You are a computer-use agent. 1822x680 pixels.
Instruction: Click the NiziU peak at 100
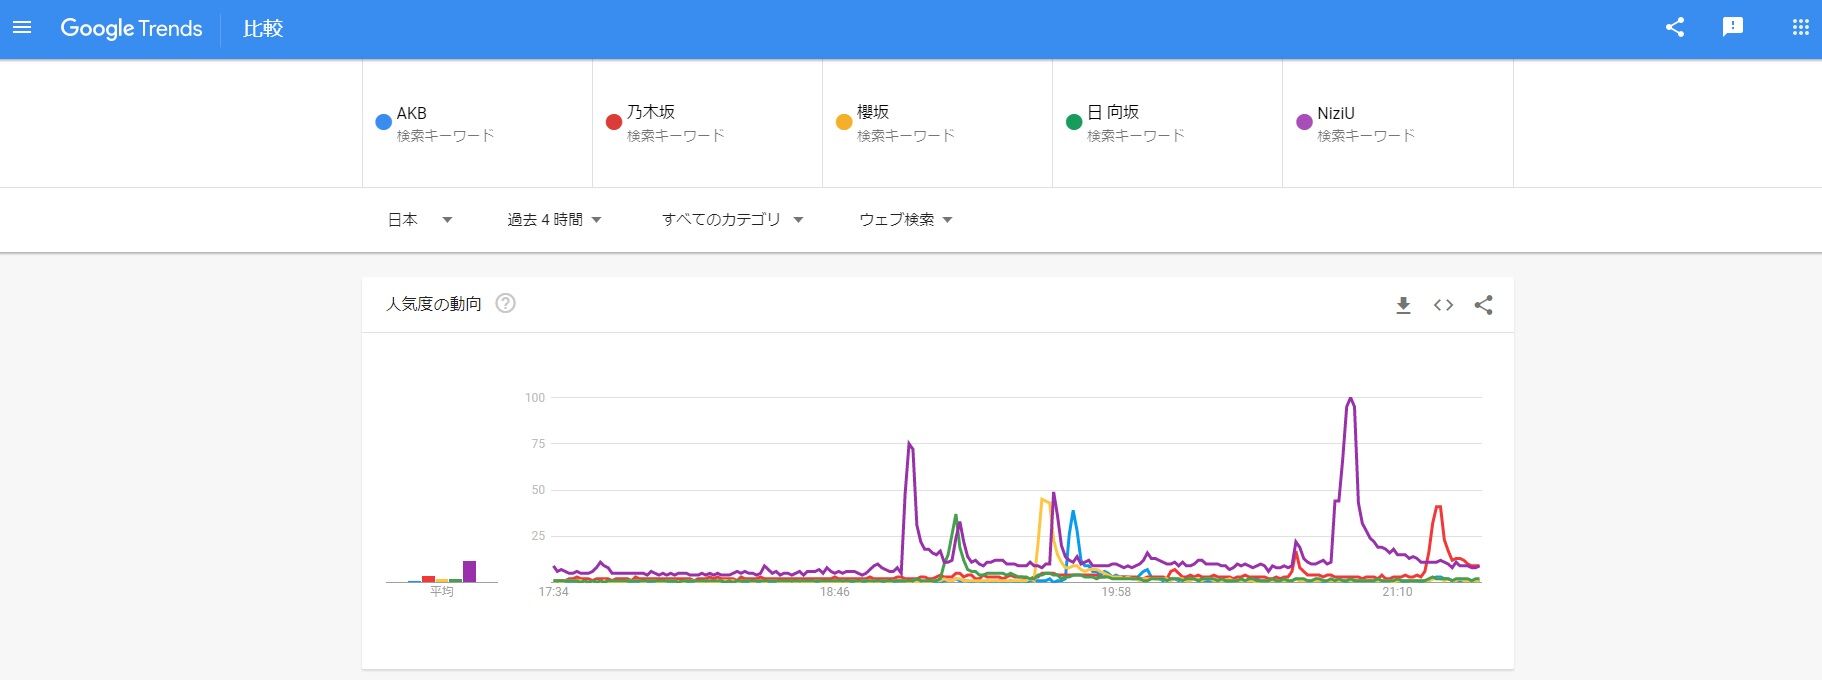click(x=1351, y=399)
